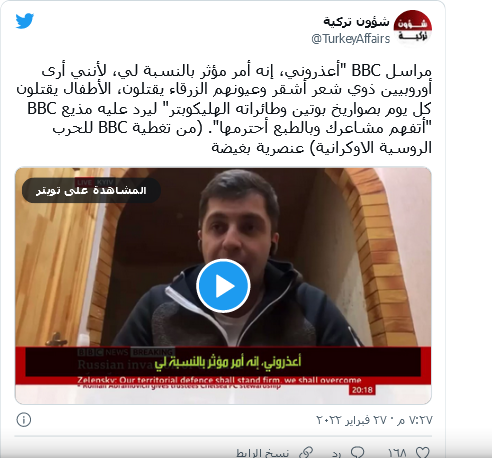The image size is (492, 460).
Task: Play the embedded BBC video
Action: click(223, 286)
